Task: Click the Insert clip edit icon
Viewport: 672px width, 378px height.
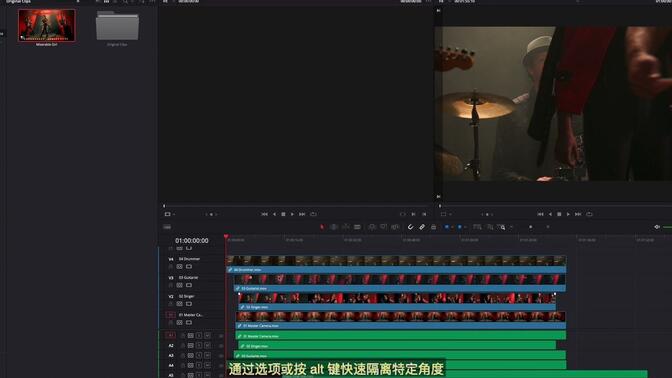Action: click(x=372, y=227)
